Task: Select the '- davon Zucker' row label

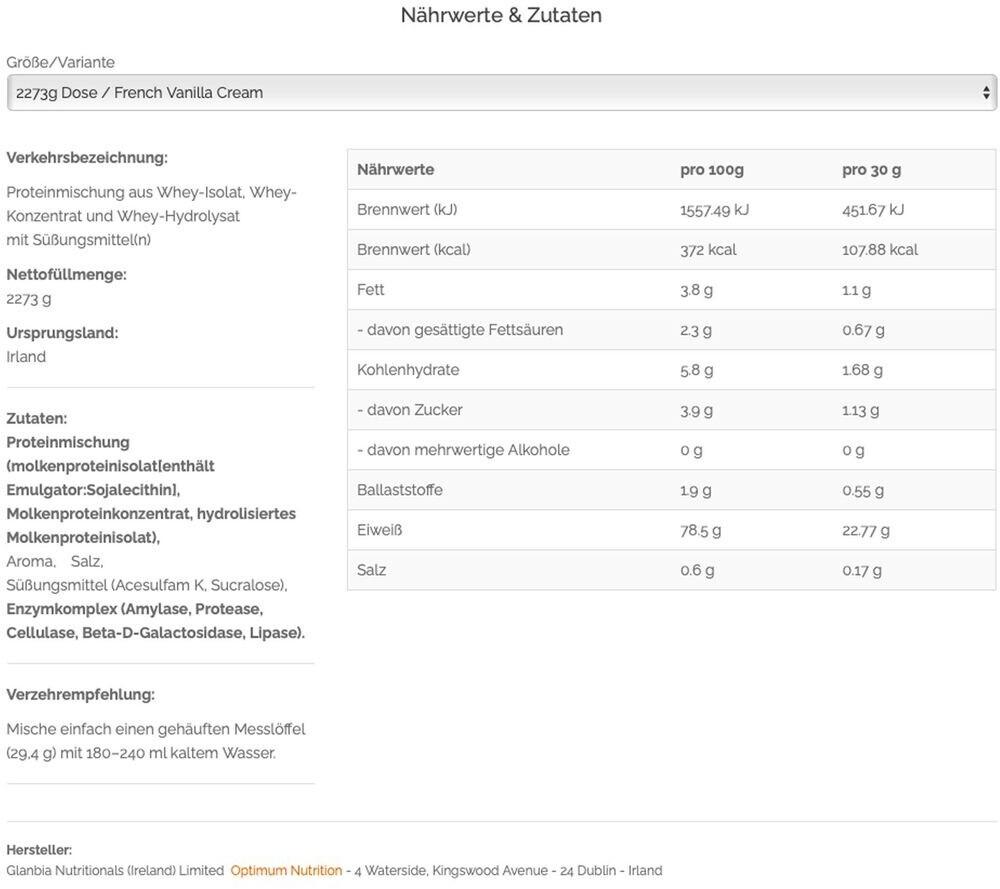Action: click(410, 410)
